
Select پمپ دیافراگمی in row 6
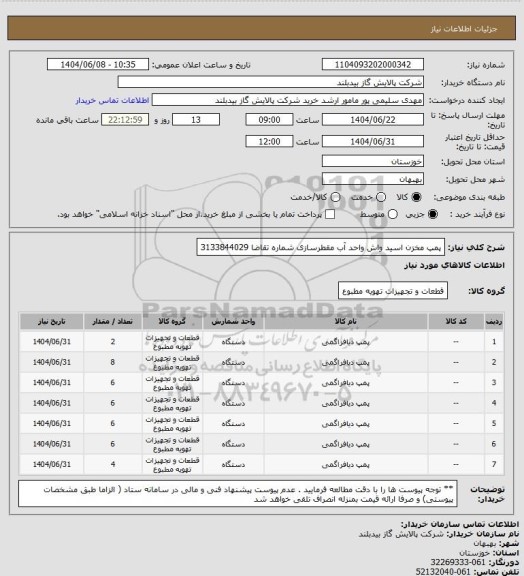coord(345,444)
